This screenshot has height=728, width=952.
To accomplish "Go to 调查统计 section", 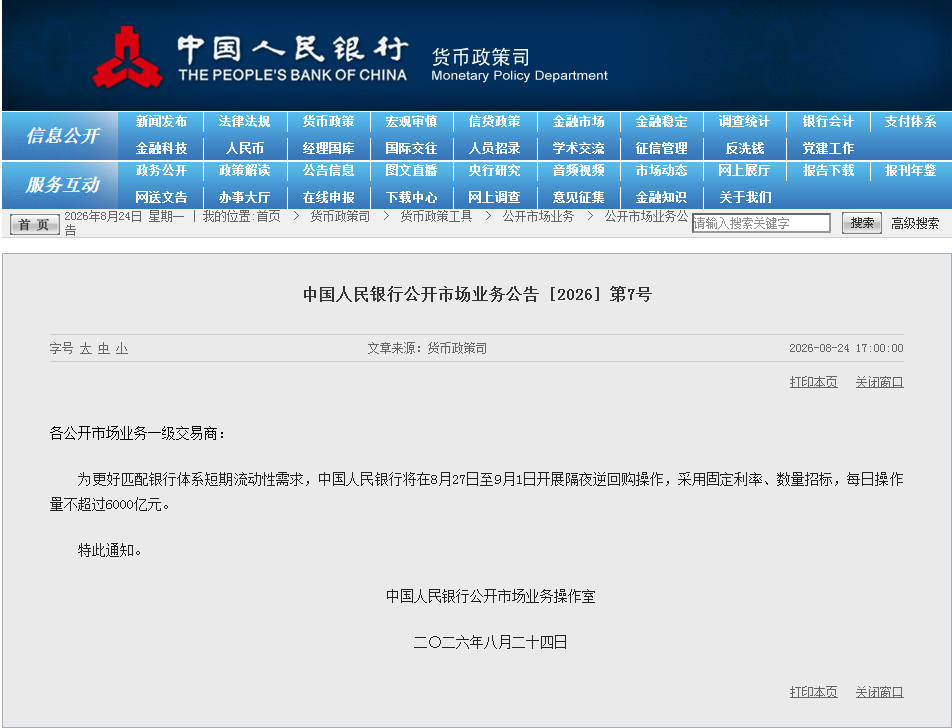I will (744, 121).
